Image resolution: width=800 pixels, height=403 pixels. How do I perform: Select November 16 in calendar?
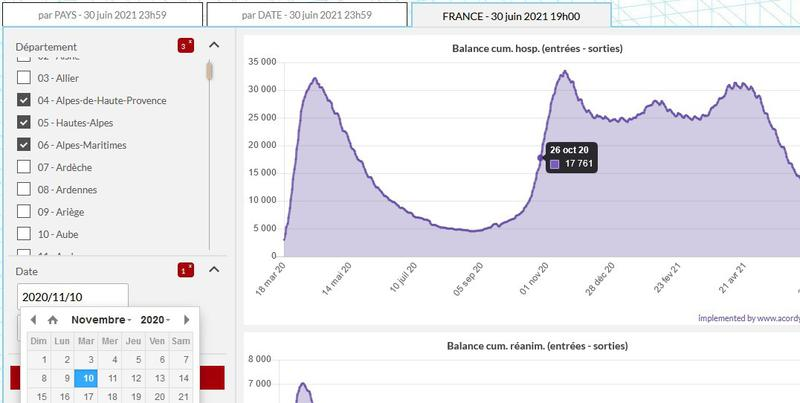62,397
